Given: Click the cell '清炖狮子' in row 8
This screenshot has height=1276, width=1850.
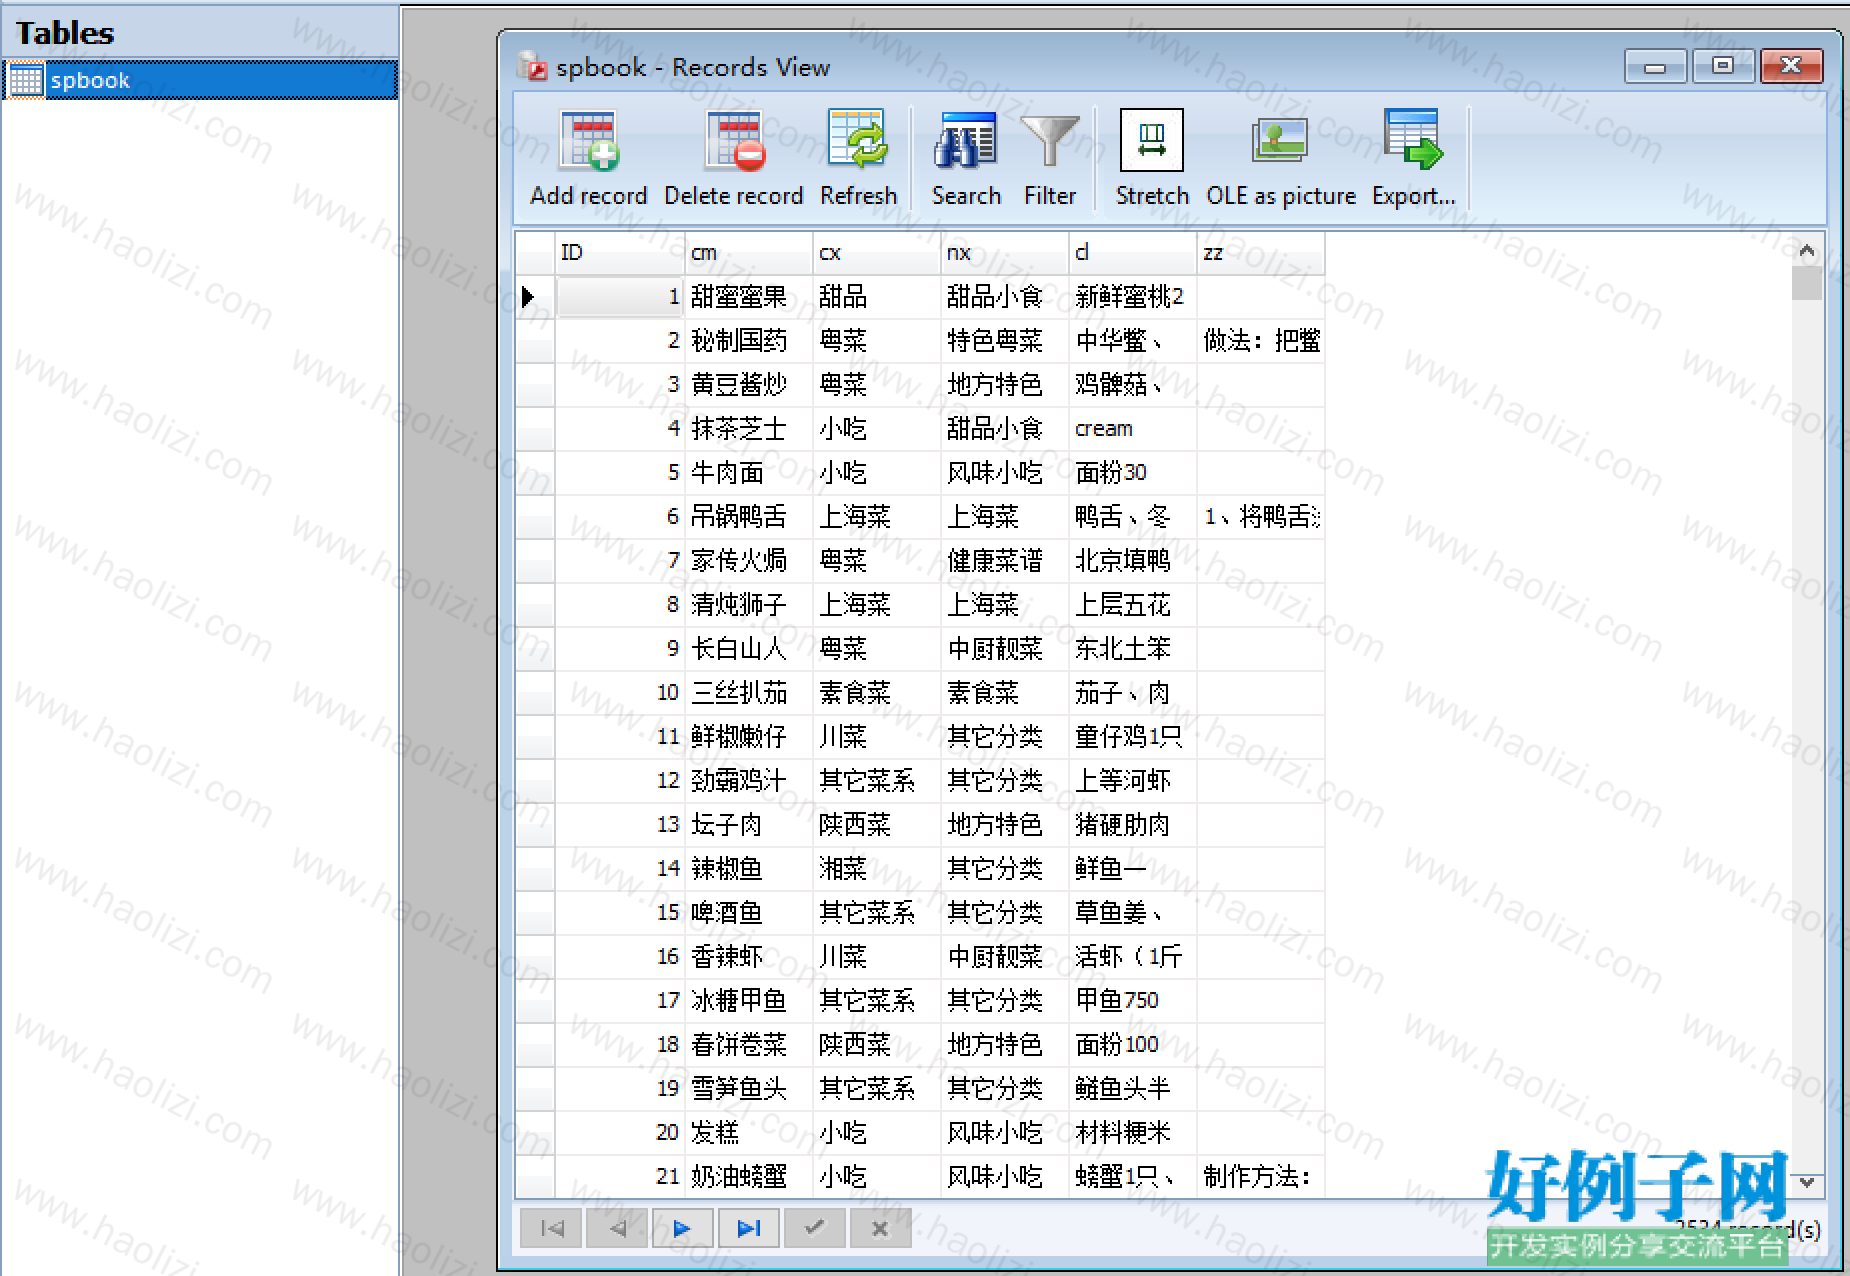Looking at the screenshot, I should tap(749, 605).
